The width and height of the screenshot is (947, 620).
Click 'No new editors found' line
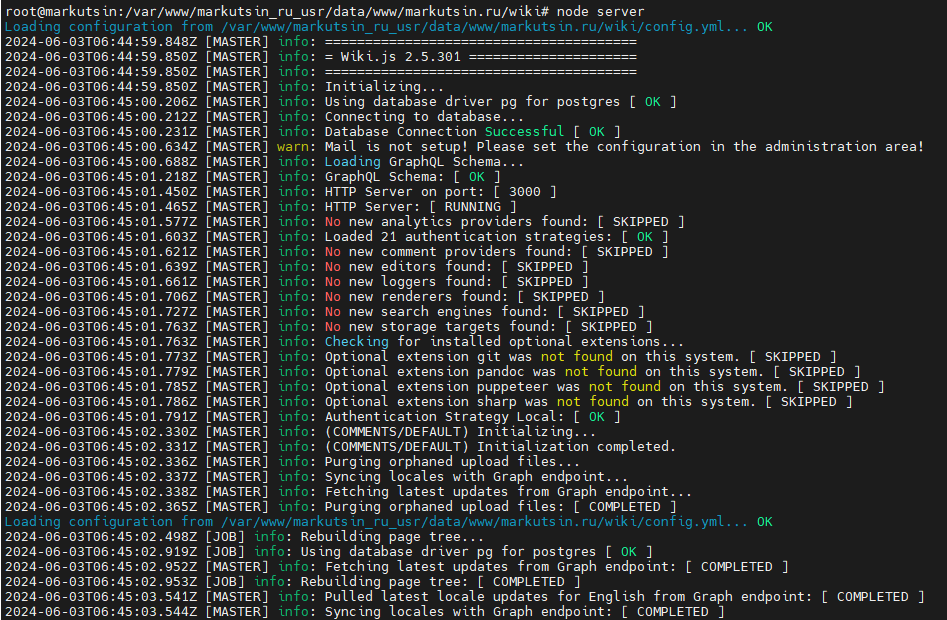coord(297,267)
